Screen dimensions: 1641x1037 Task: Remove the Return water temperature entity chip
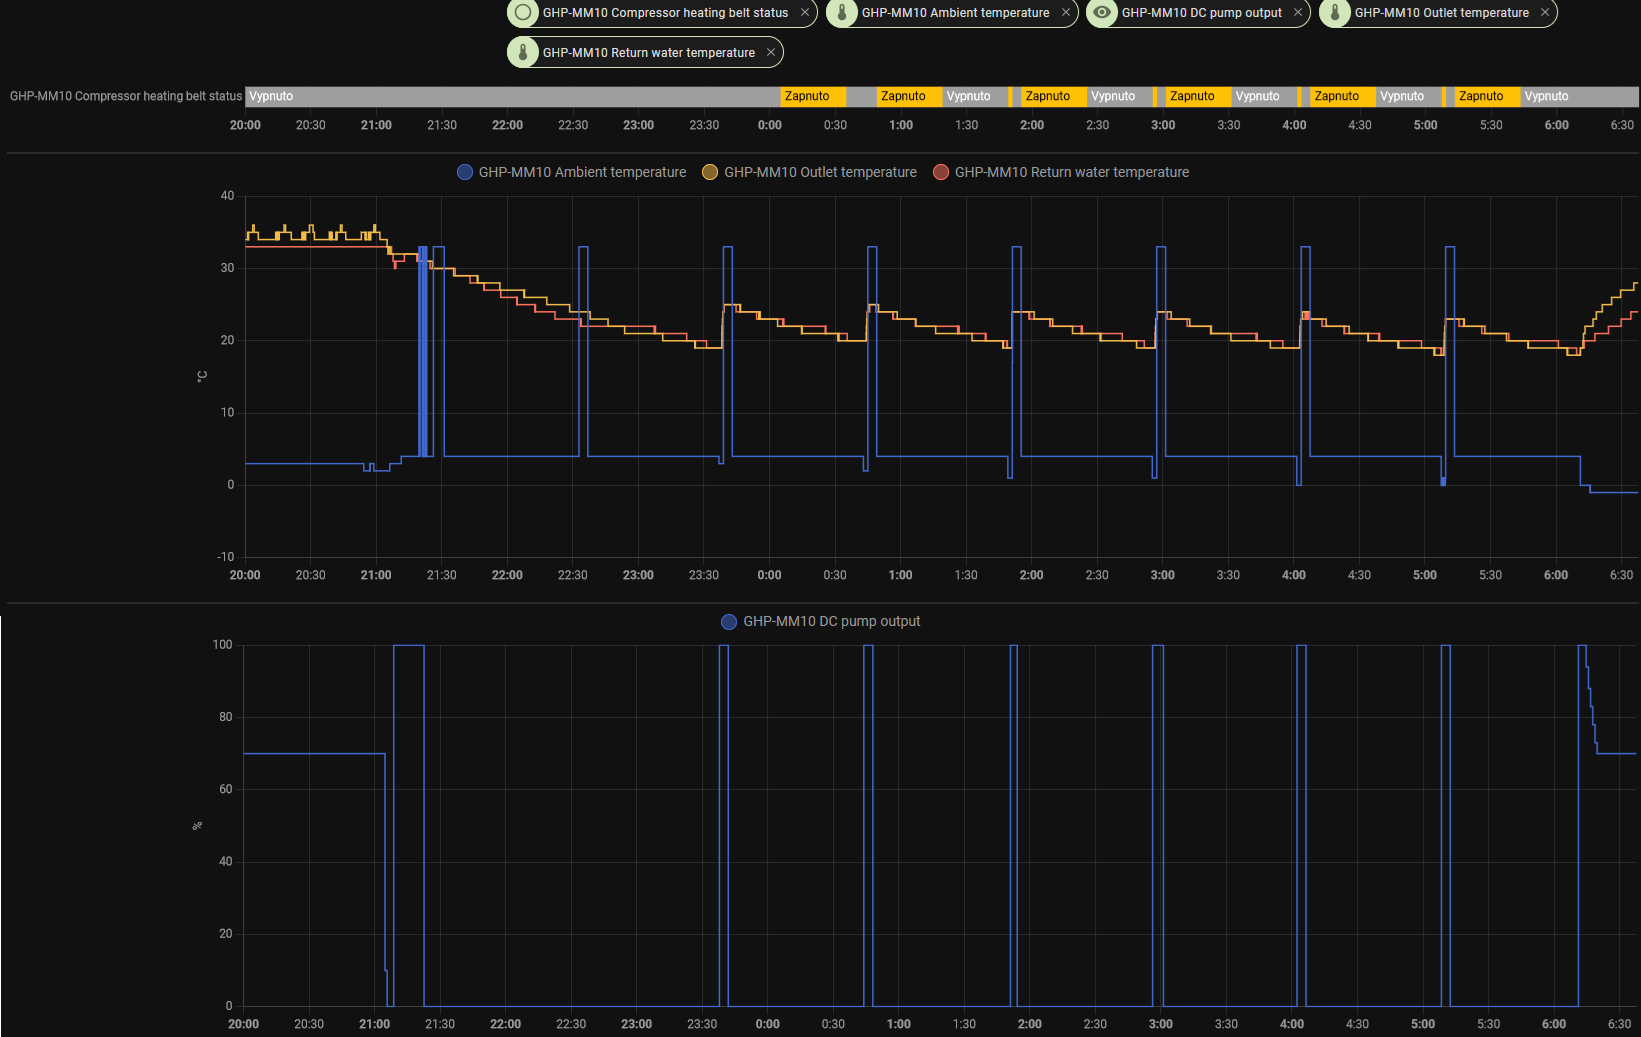tap(771, 53)
